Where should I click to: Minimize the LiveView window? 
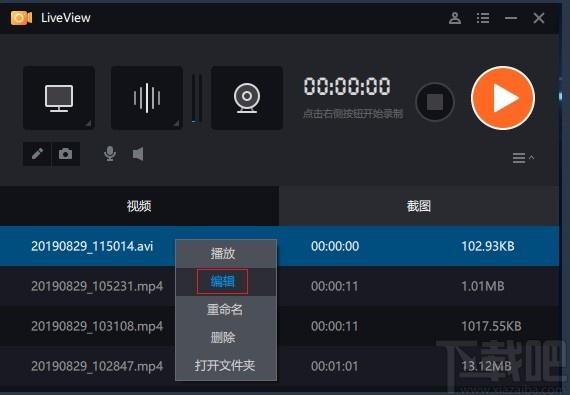[511, 18]
